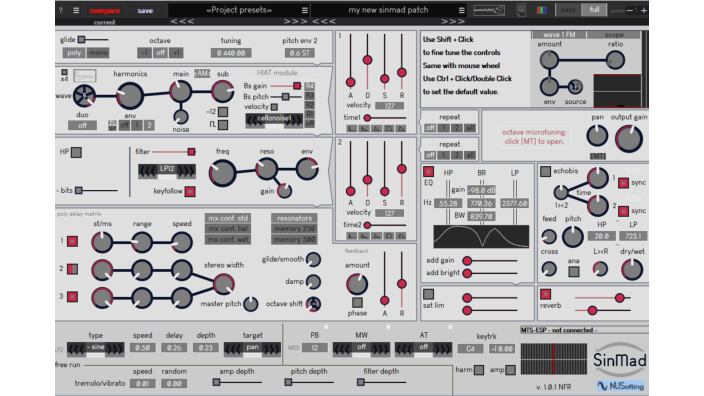The width and height of the screenshot is (704, 396).
Task: Enable the sat lim checkbox
Action: pos(428,294)
